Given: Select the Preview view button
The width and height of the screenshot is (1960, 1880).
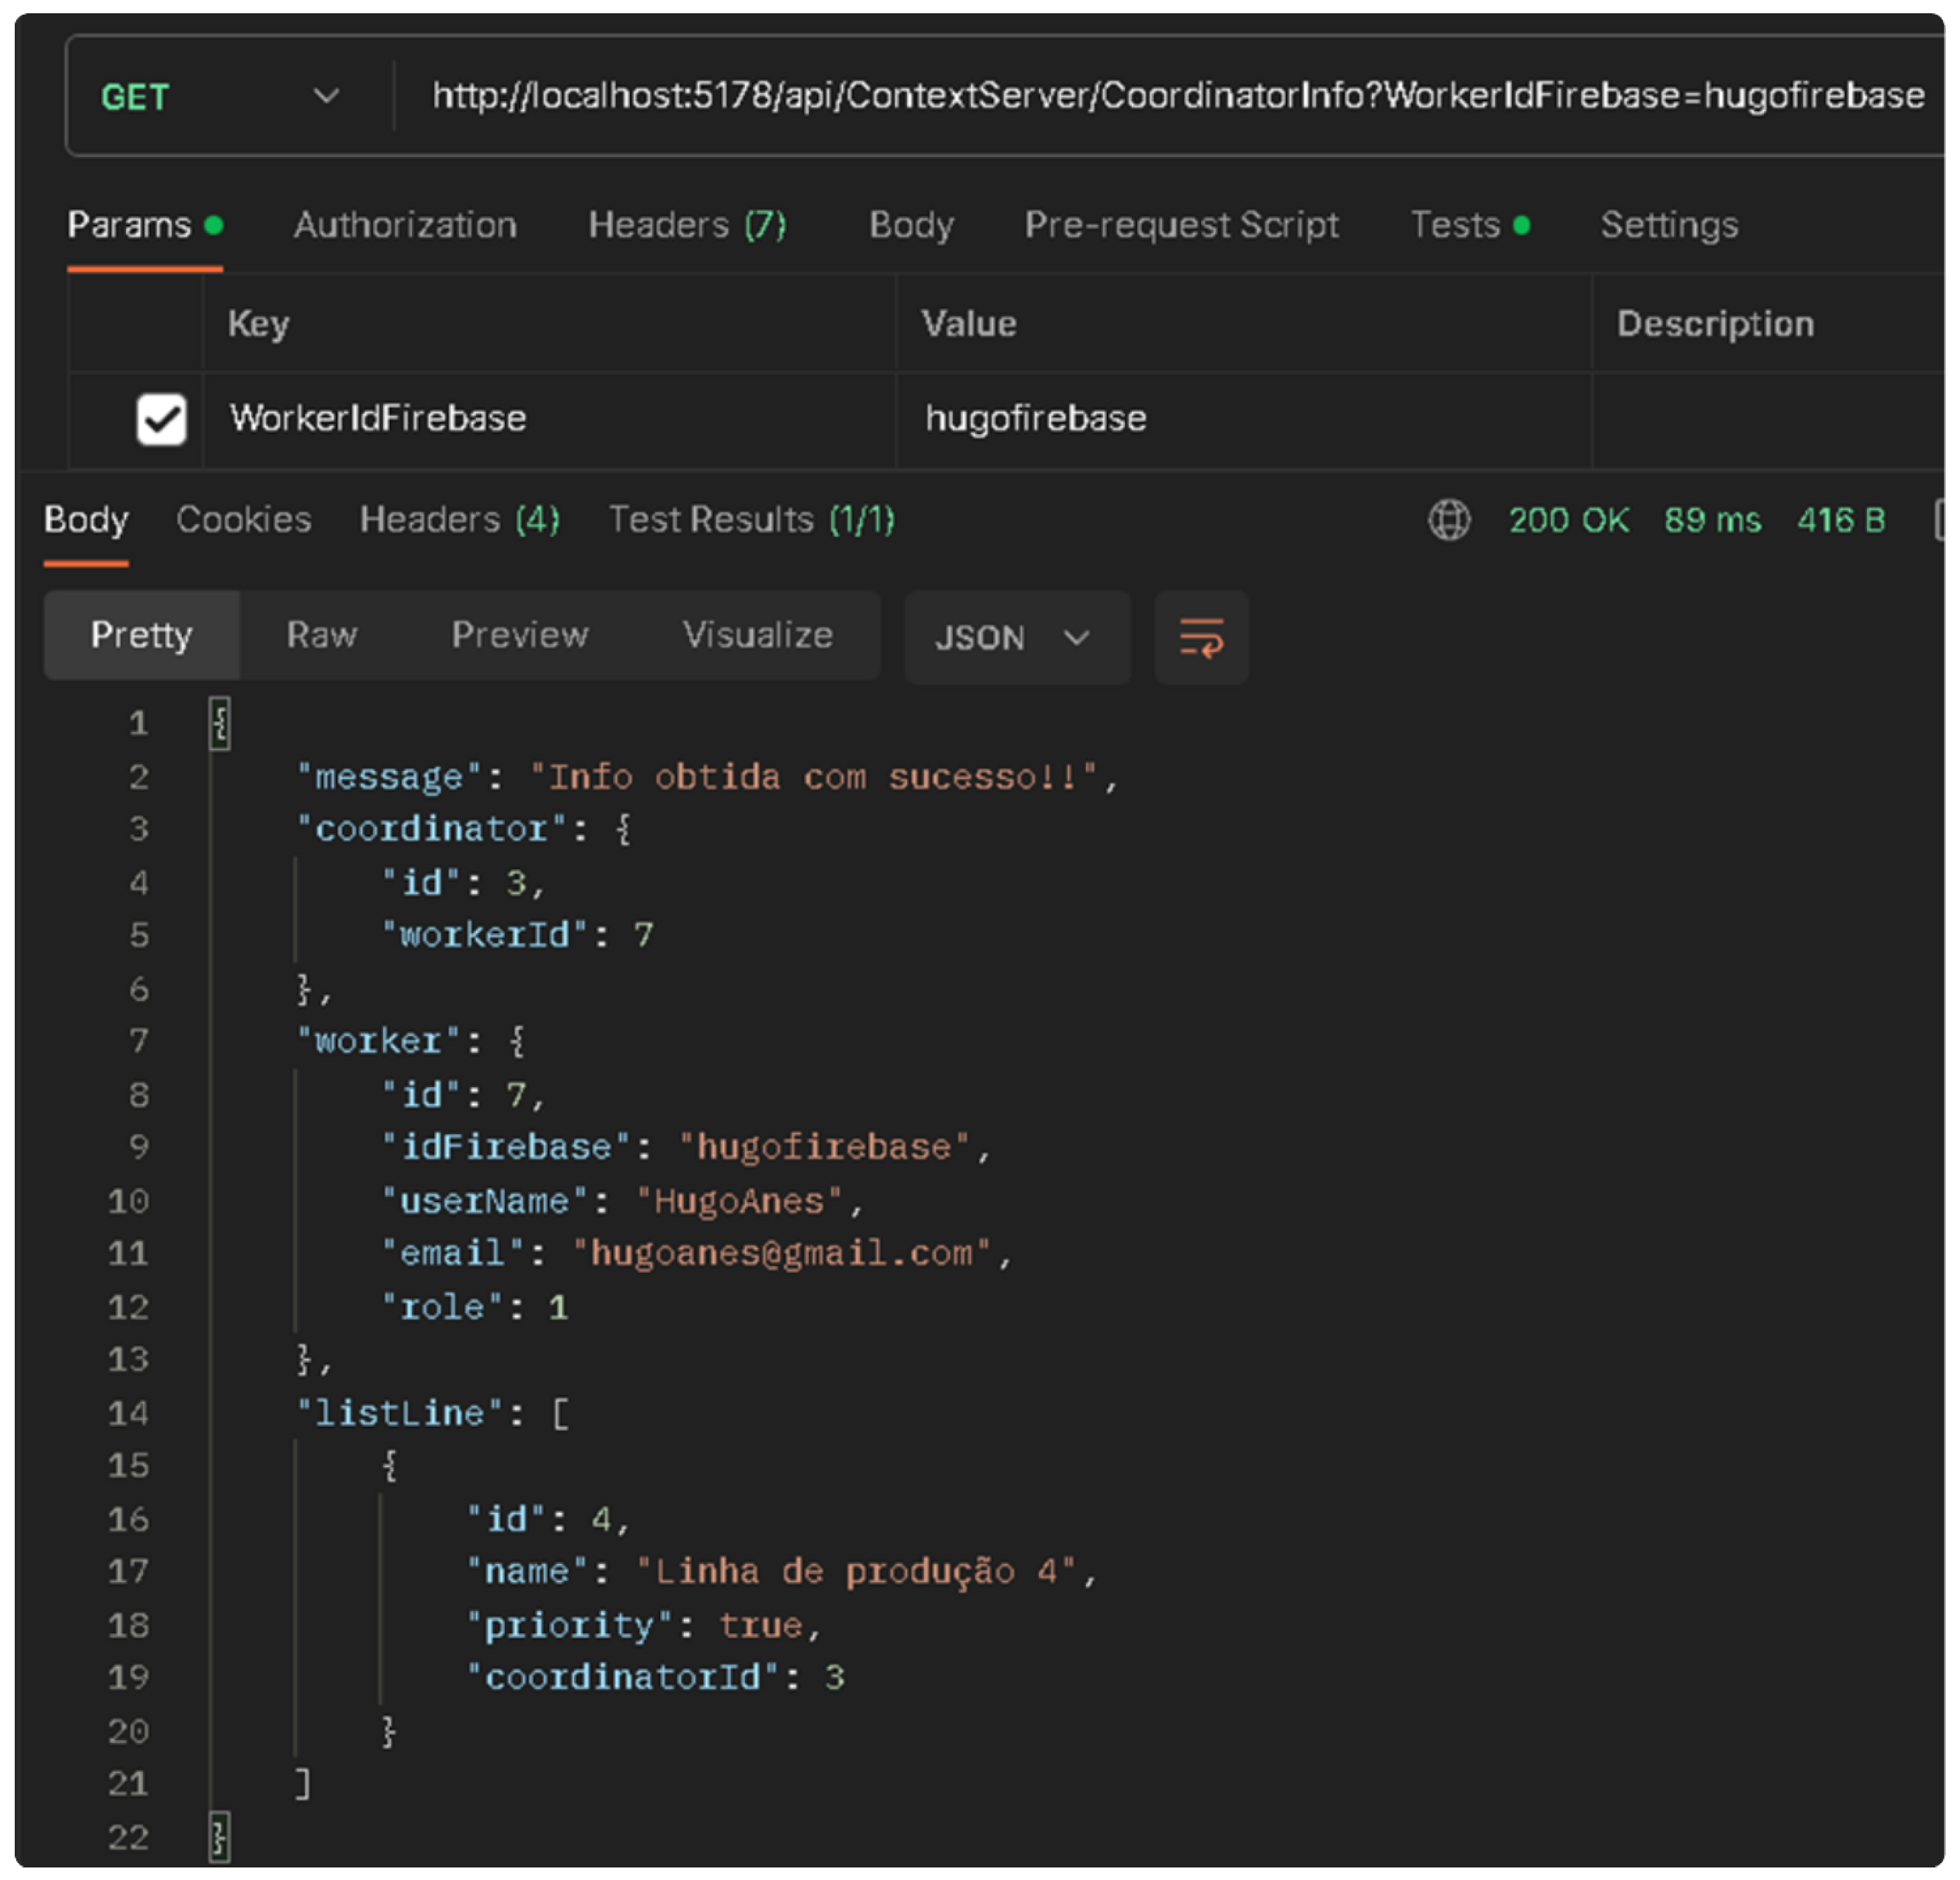Looking at the screenshot, I should [x=519, y=635].
